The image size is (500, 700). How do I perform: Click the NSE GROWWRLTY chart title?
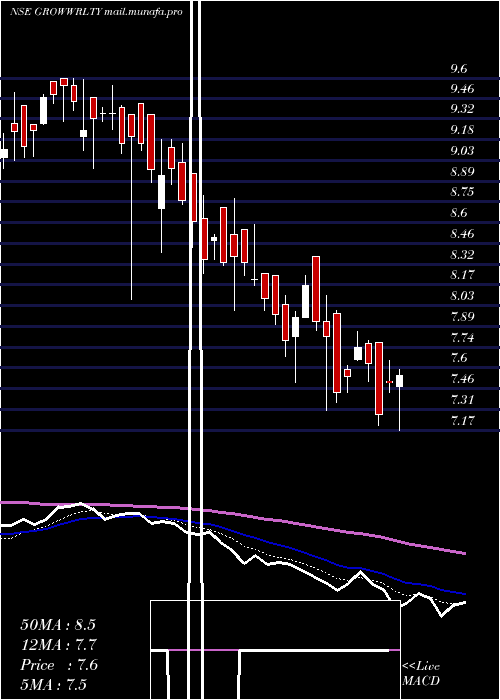pos(96,12)
